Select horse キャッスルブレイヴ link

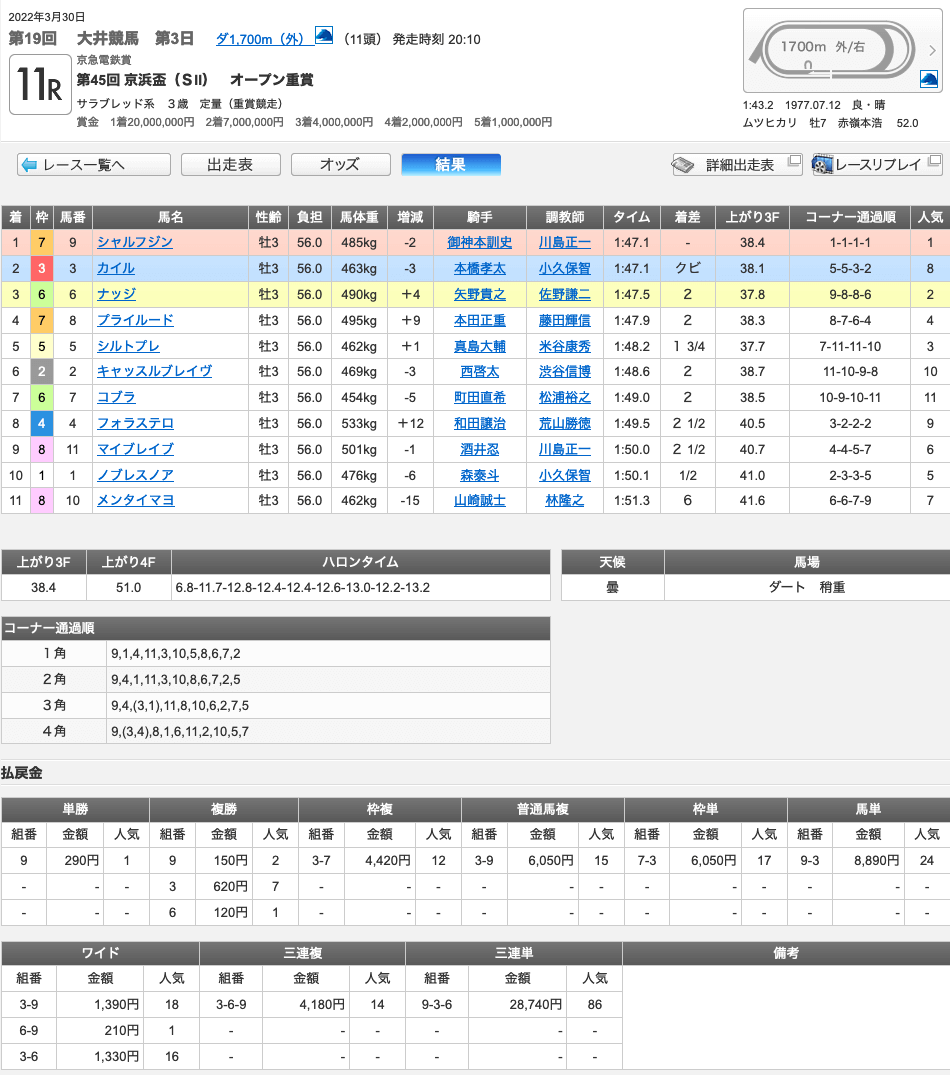pos(154,371)
